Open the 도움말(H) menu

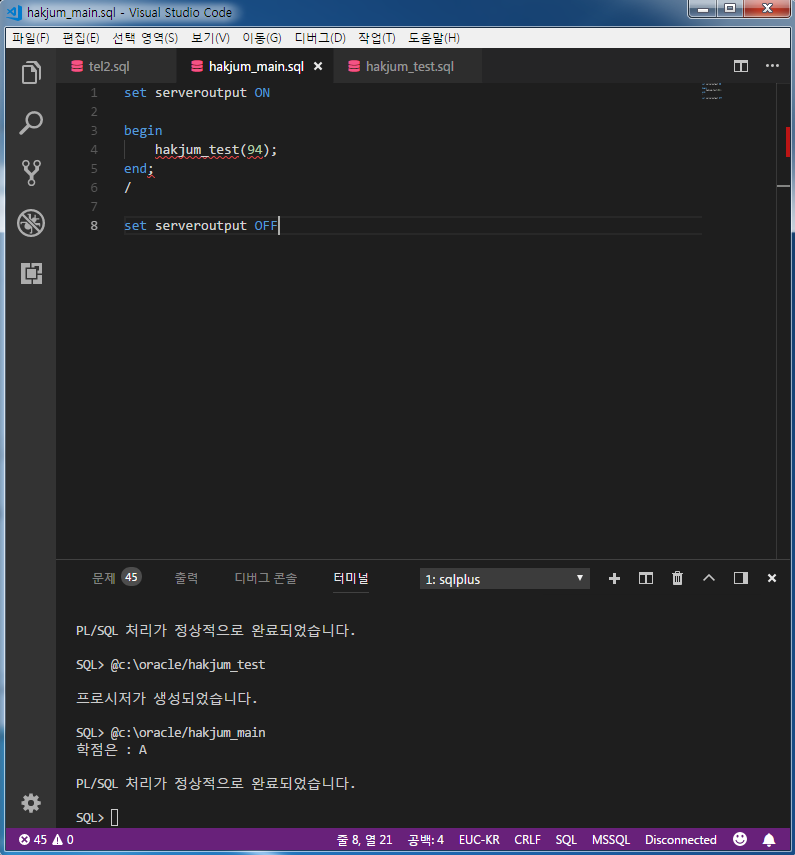pyautogui.click(x=434, y=38)
